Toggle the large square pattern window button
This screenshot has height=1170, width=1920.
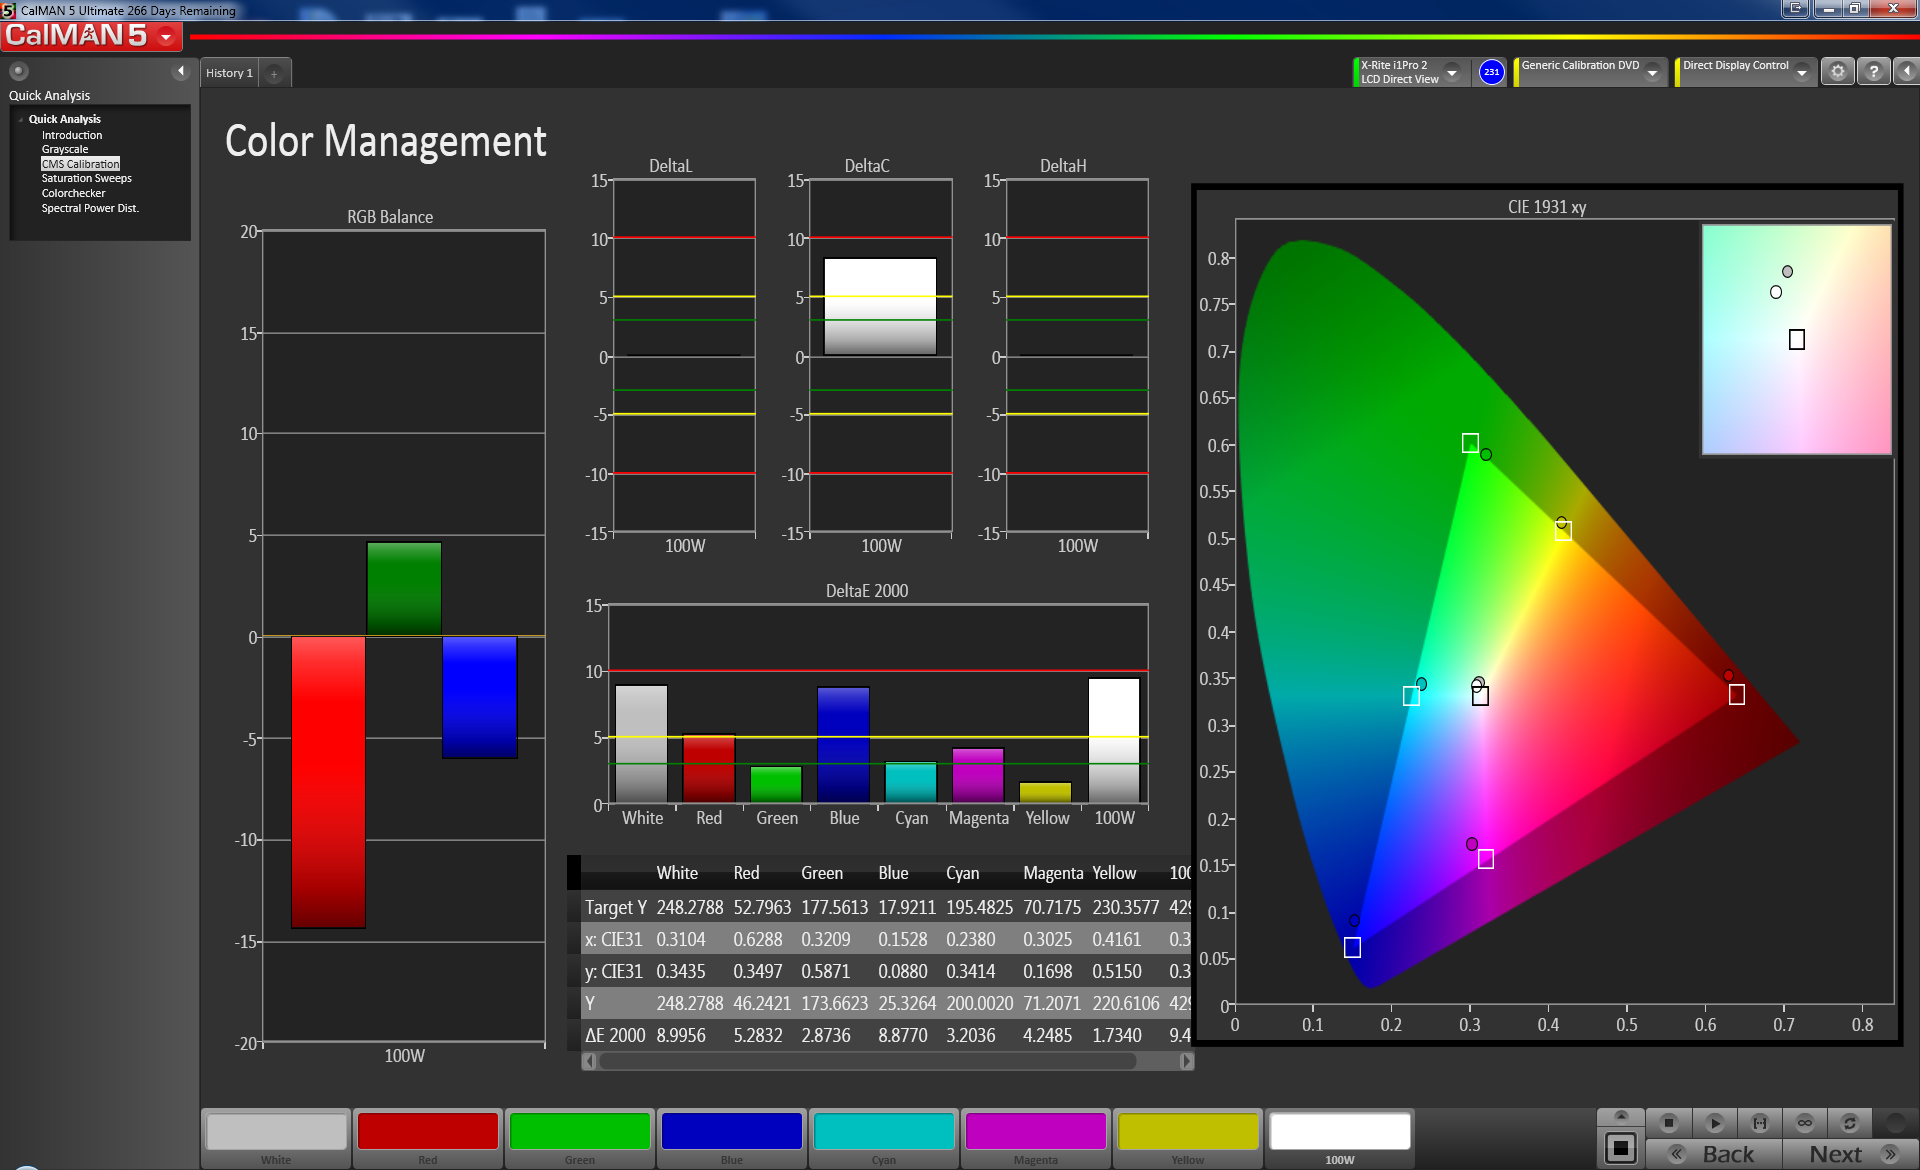click(1621, 1148)
